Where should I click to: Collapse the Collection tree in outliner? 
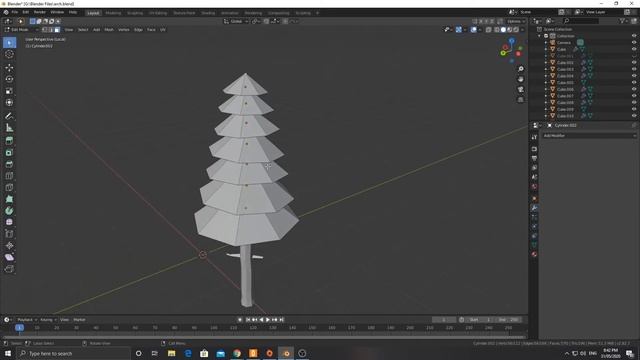[540, 36]
